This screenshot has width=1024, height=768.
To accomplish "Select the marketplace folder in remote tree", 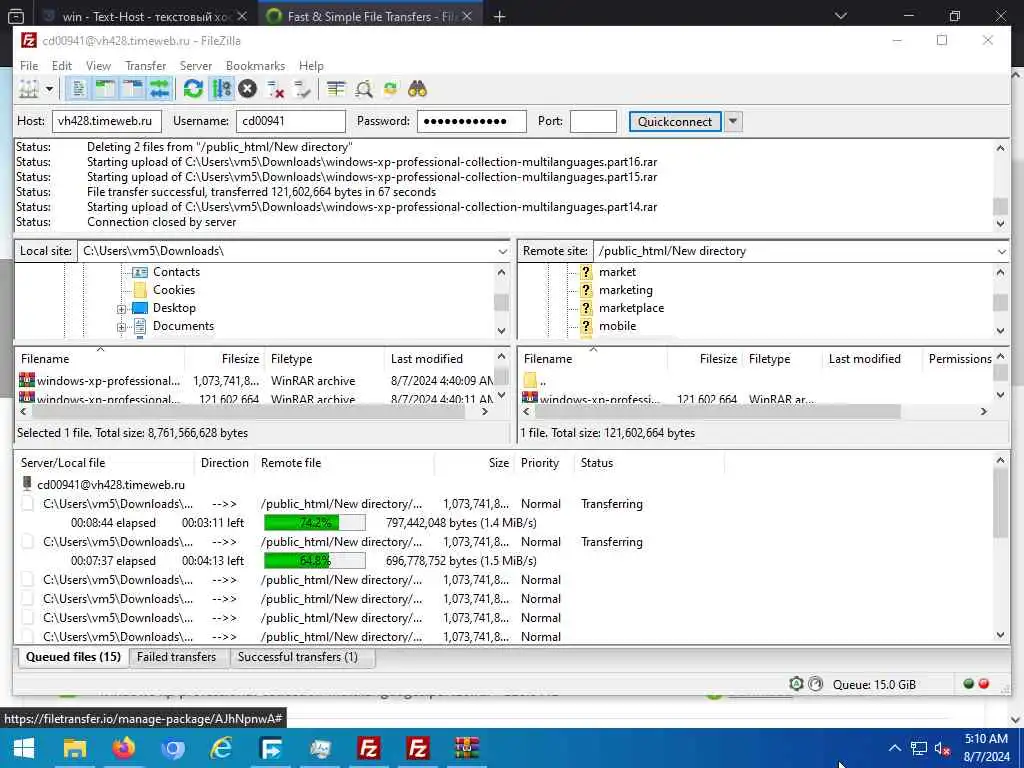I will (631, 308).
